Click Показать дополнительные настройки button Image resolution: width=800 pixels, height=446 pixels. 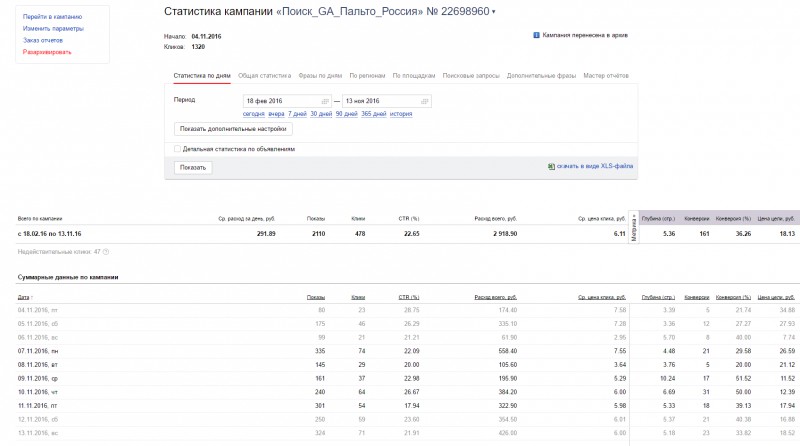[x=233, y=128]
